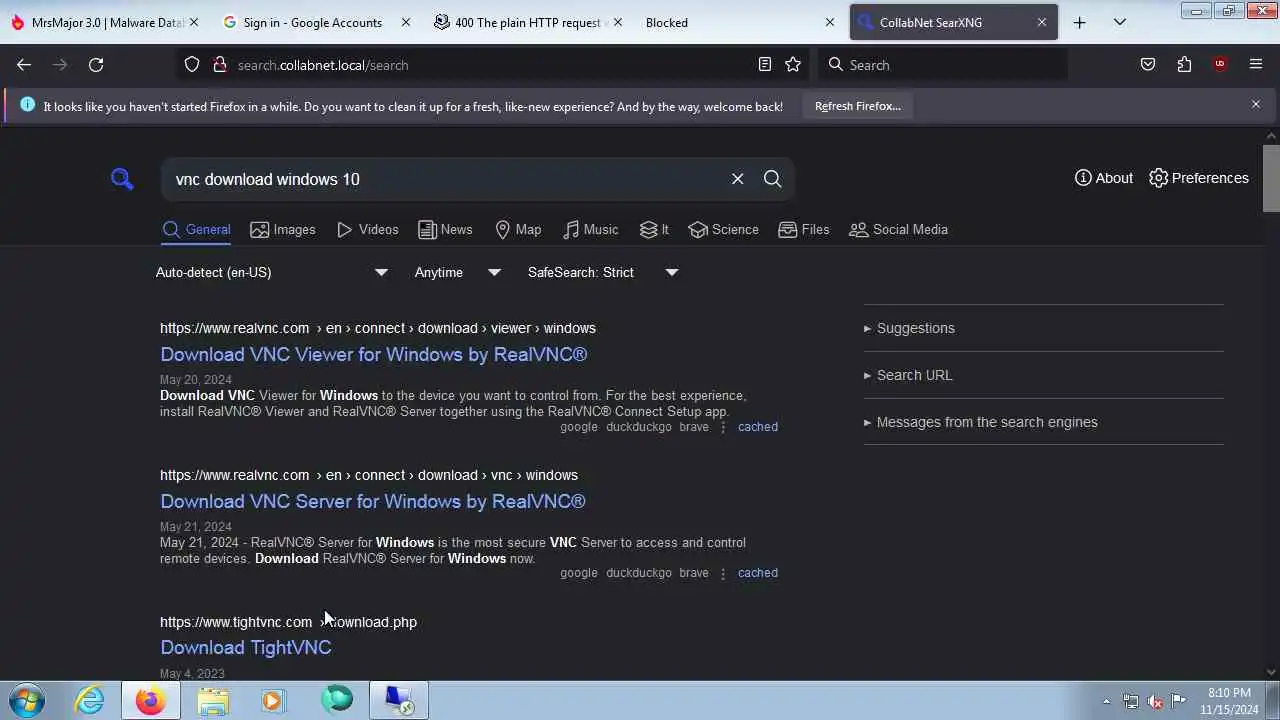Switch to Music category
Image resolution: width=1280 pixels, height=720 pixels.
590,230
